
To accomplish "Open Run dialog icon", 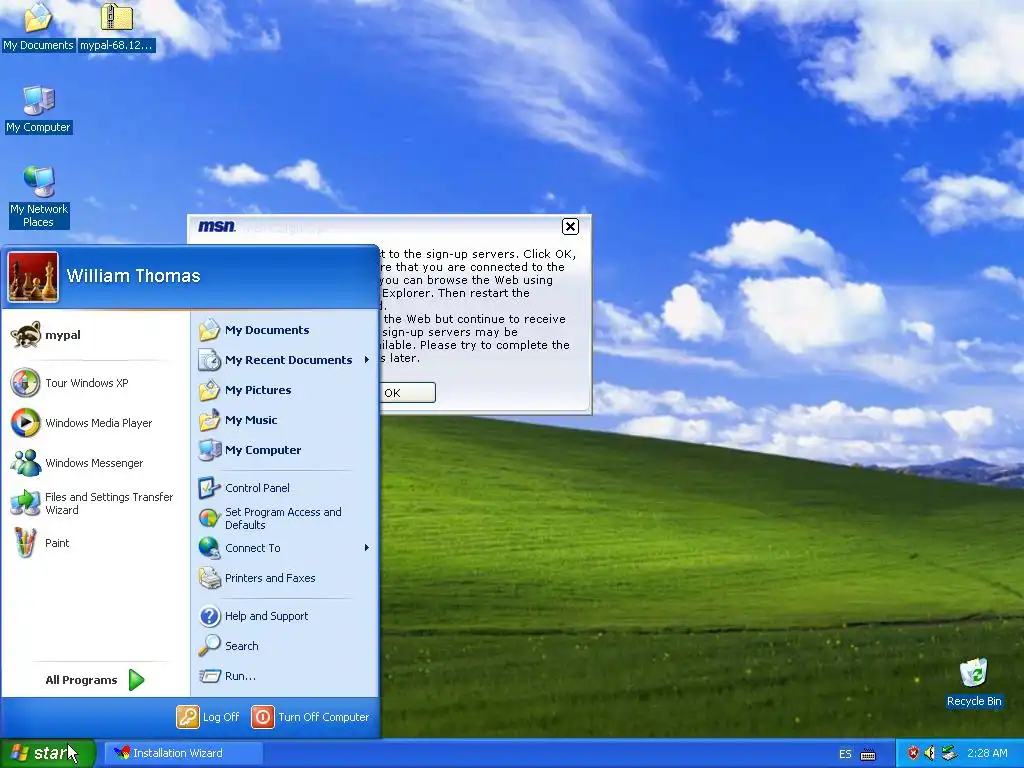I will coord(210,676).
